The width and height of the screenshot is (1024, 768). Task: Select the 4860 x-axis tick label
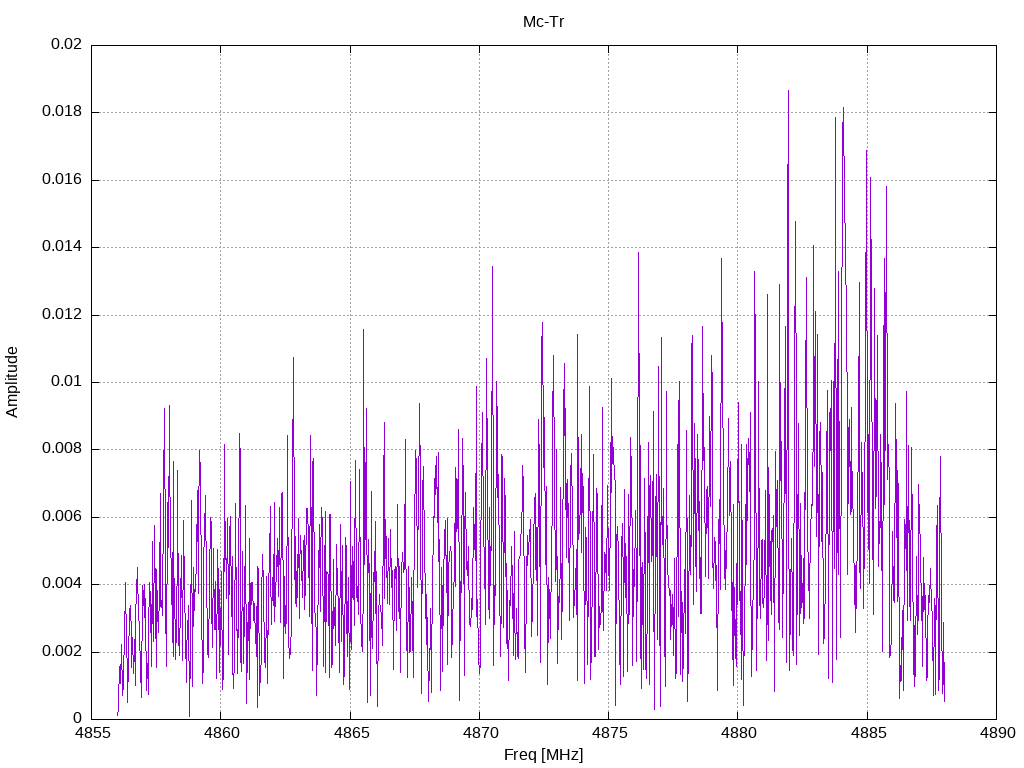click(221, 733)
